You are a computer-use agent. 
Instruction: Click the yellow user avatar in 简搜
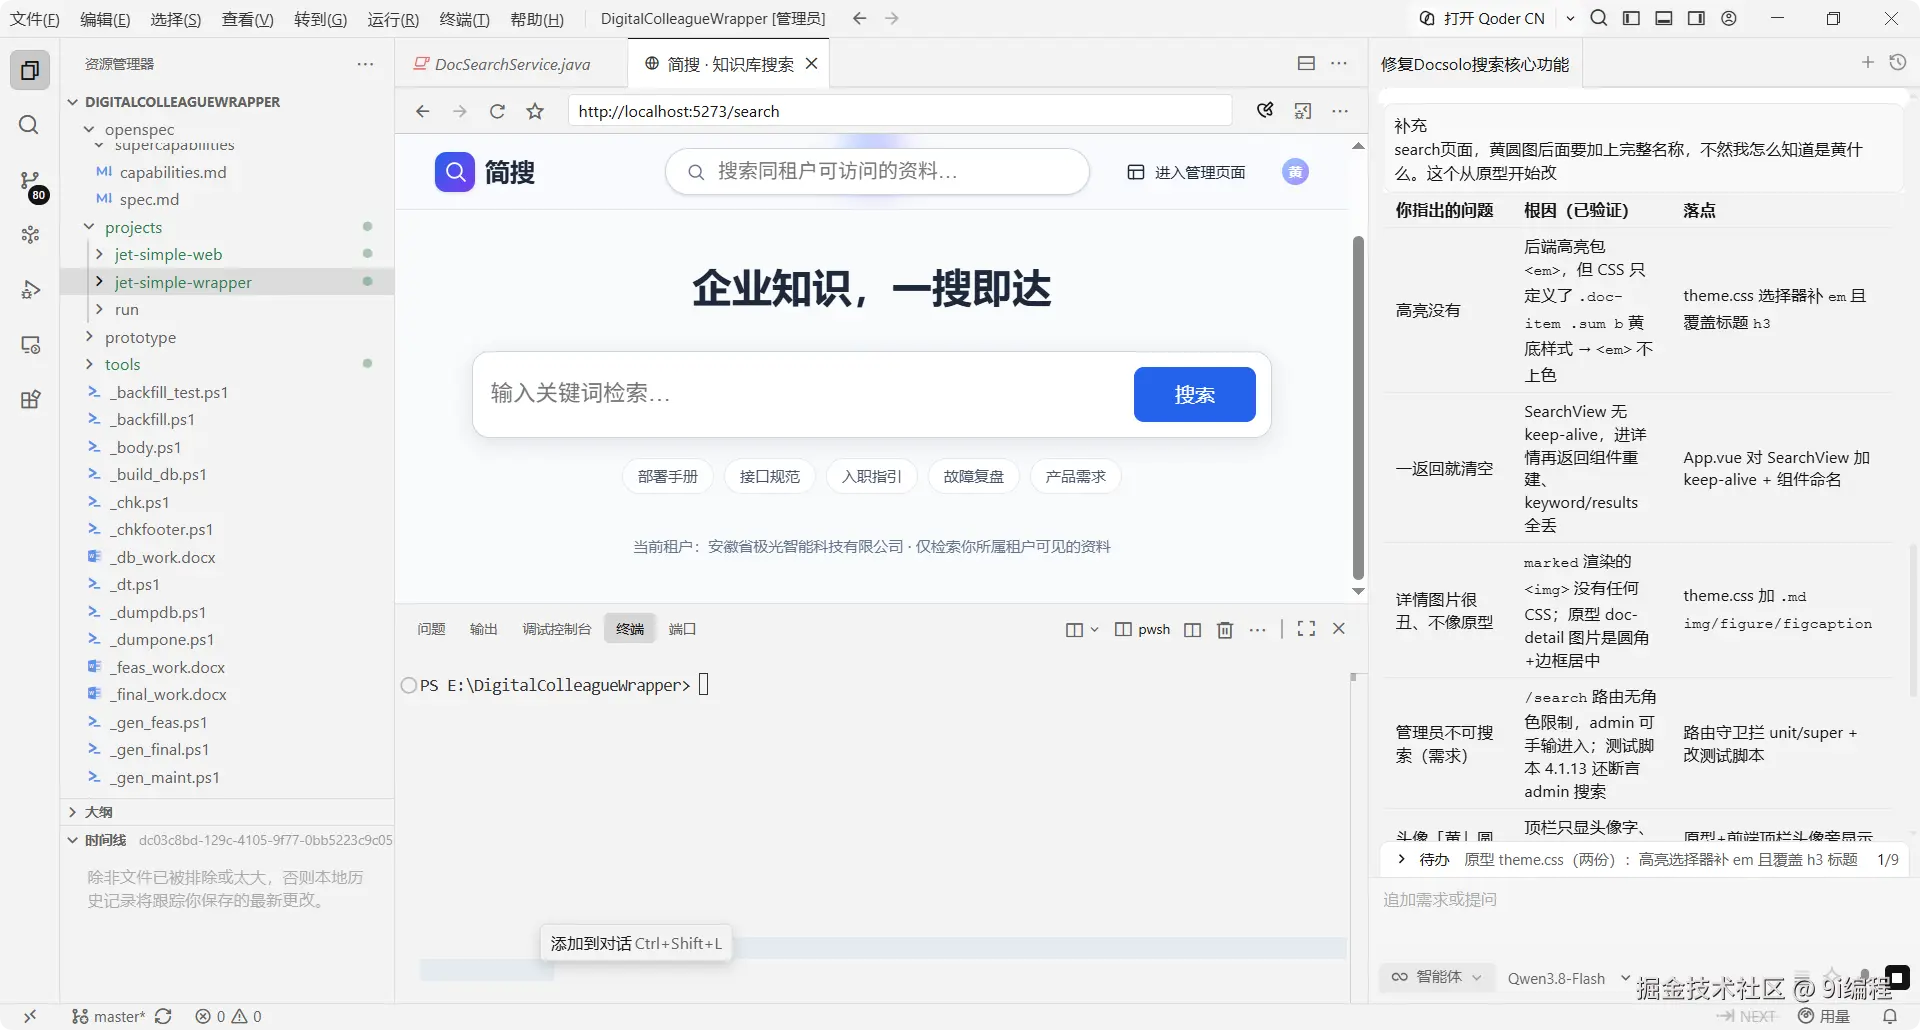(1295, 172)
